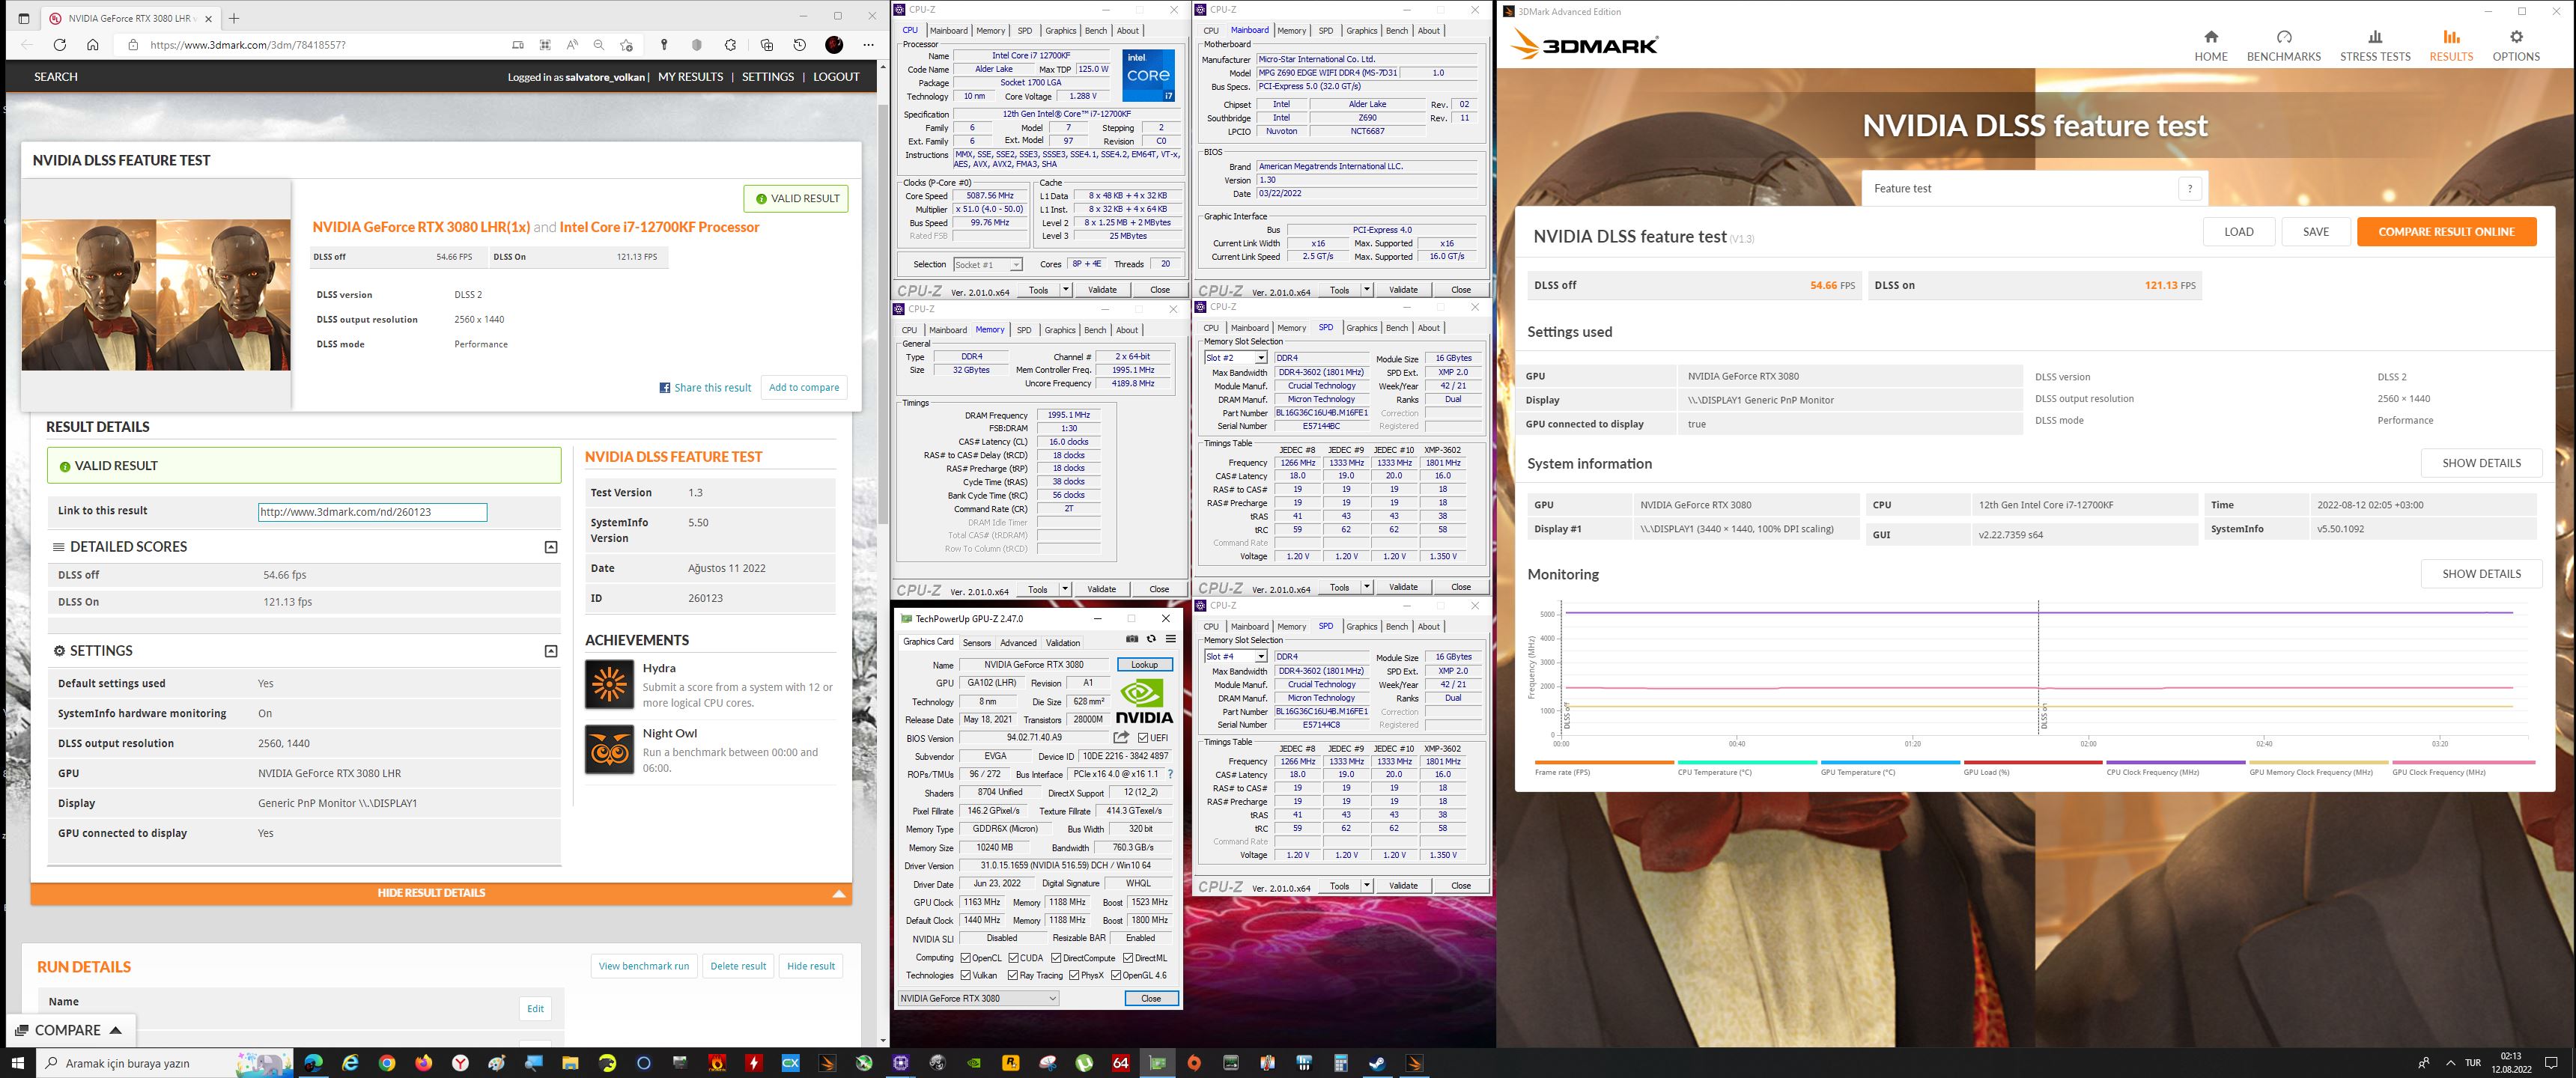
Task: Toggle the Vulkan checkbox in GPU-Z
Action: click(965, 975)
